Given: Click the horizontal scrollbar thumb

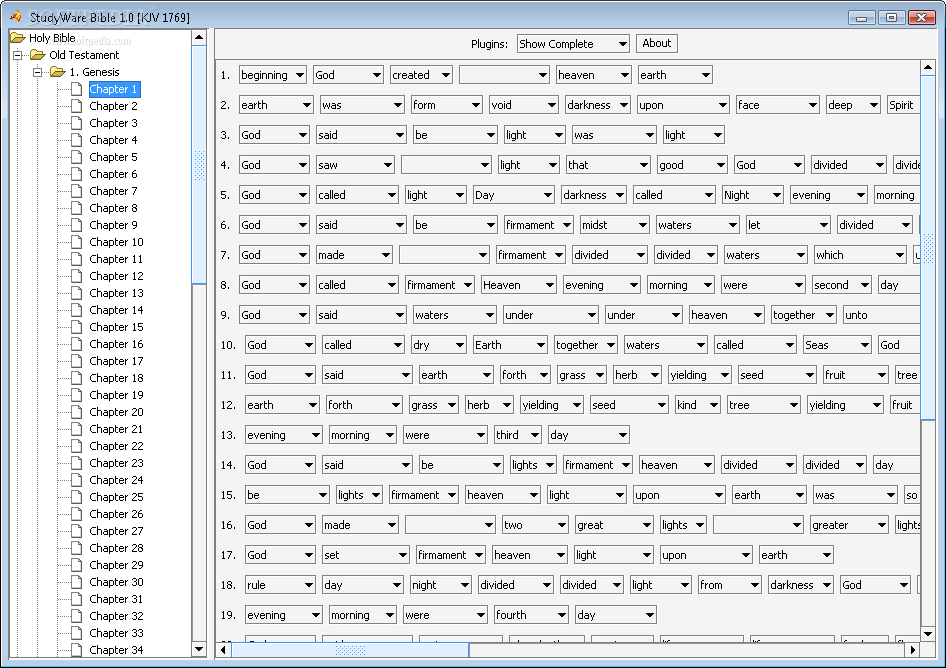Looking at the screenshot, I should pyautogui.click(x=350, y=650).
